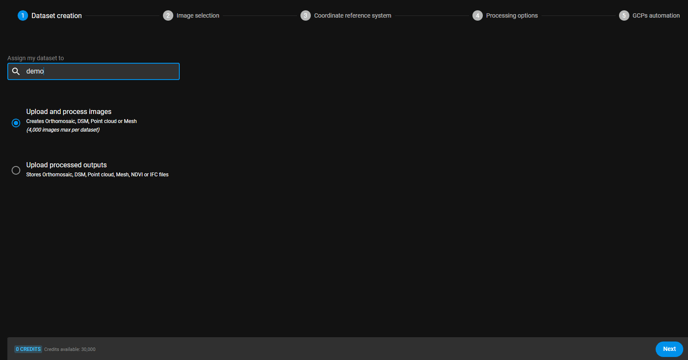Viewport: 688px width, 360px height.
Task: Click step 2 circle icon
Action: [x=168, y=15]
